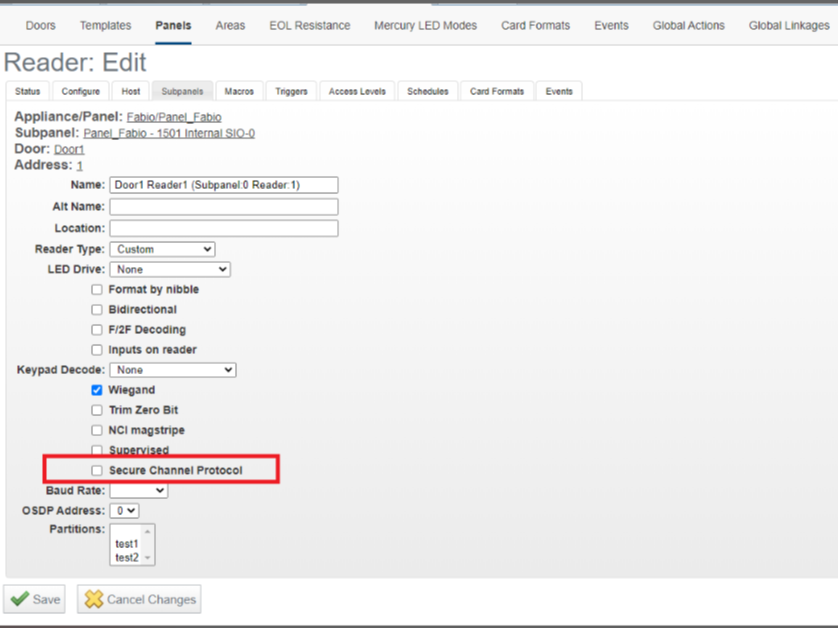The height and width of the screenshot is (628, 838).
Task: Click the Fabio/Panel_Fabio appliance link
Action: 174,116
